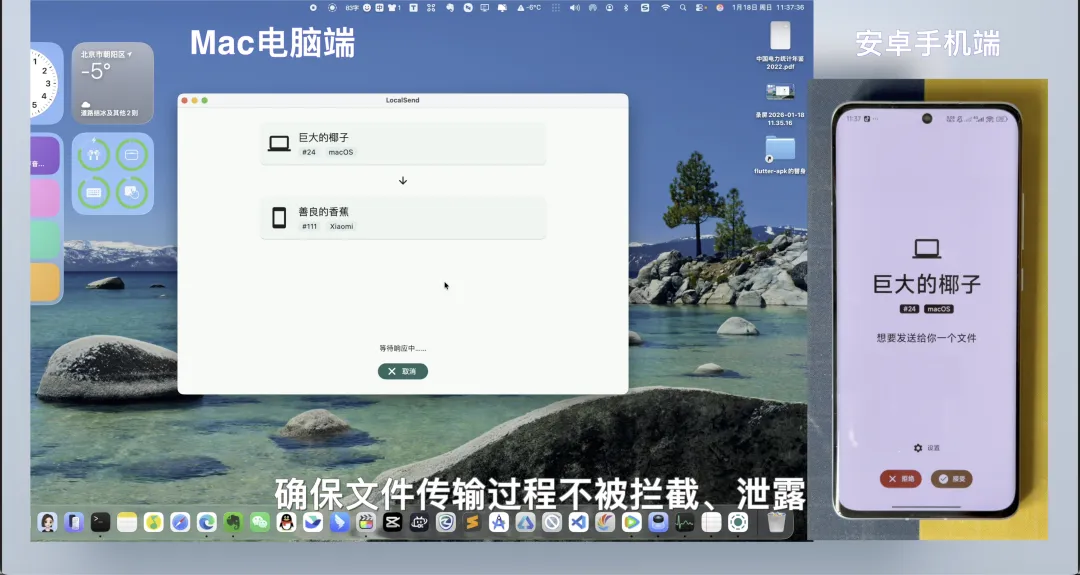Open CapCut in the Dock
Viewport: 1080px width, 575px height.
point(393,523)
